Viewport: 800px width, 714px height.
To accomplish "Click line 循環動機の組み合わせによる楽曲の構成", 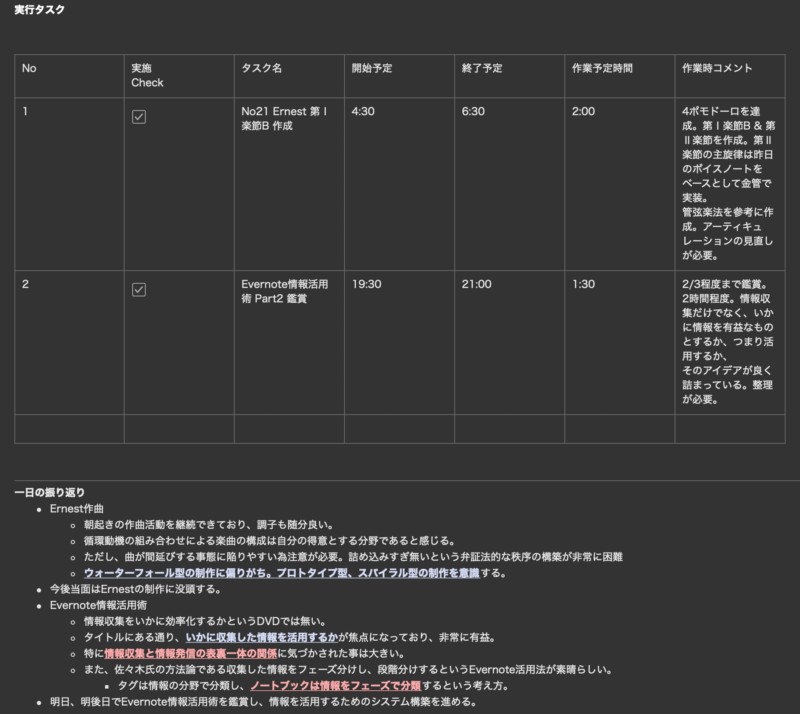I will click(269, 540).
